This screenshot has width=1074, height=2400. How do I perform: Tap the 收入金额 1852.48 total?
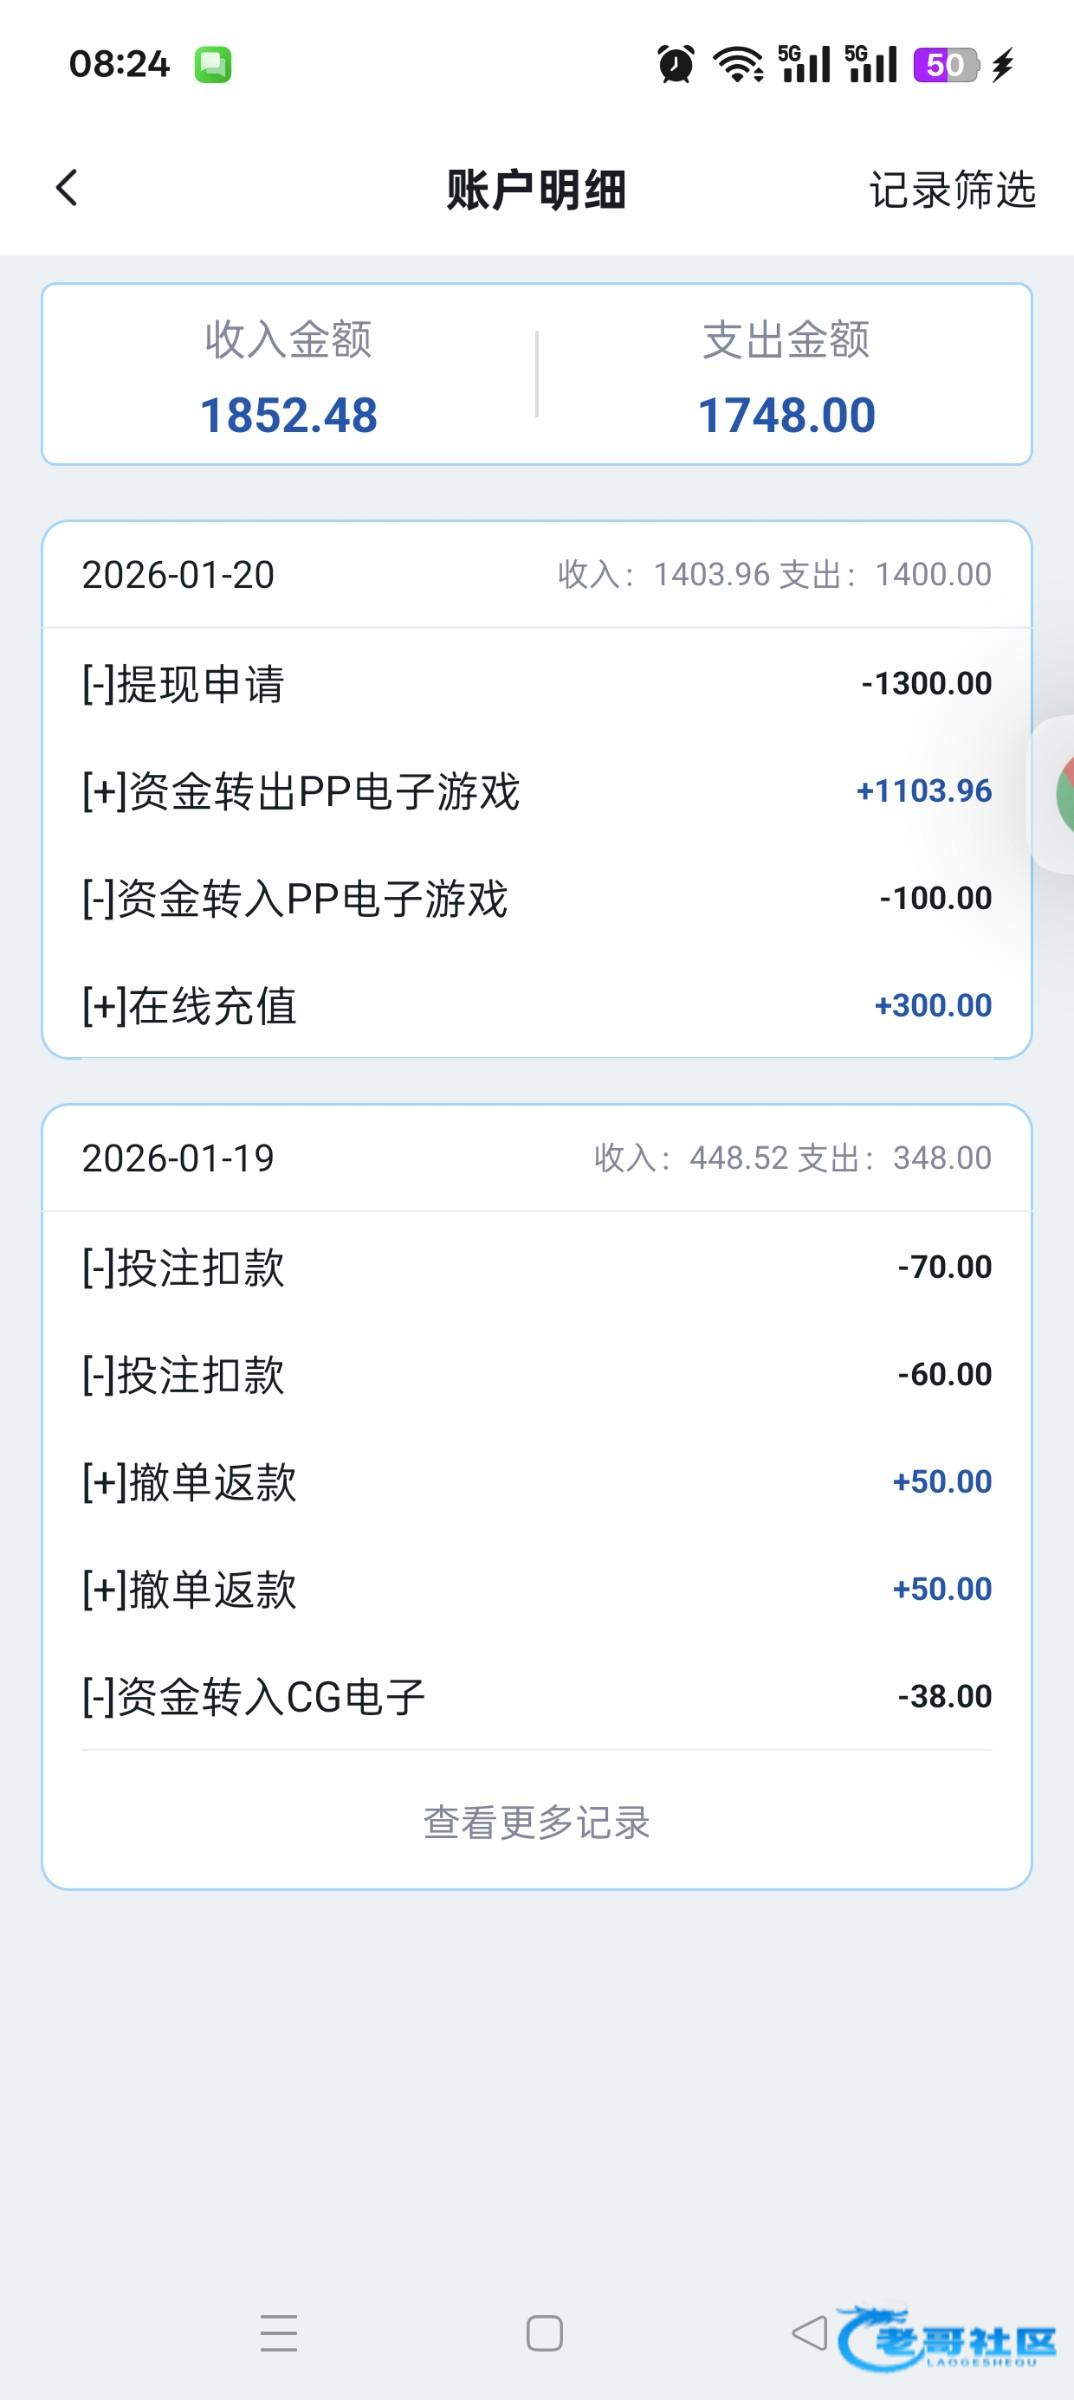(x=289, y=415)
